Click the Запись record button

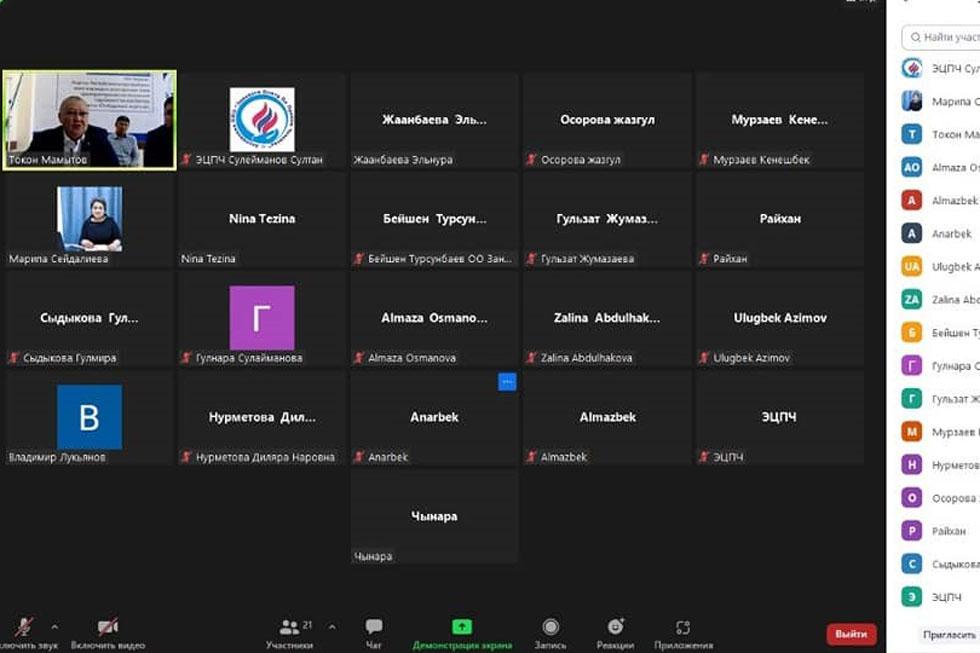pyautogui.click(x=550, y=632)
